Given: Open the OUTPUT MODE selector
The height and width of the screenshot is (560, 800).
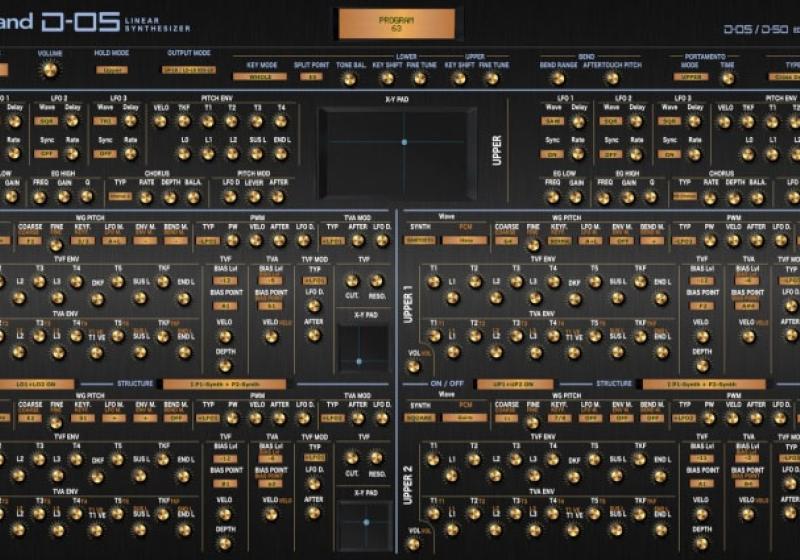Looking at the screenshot, I should pos(189,70).
